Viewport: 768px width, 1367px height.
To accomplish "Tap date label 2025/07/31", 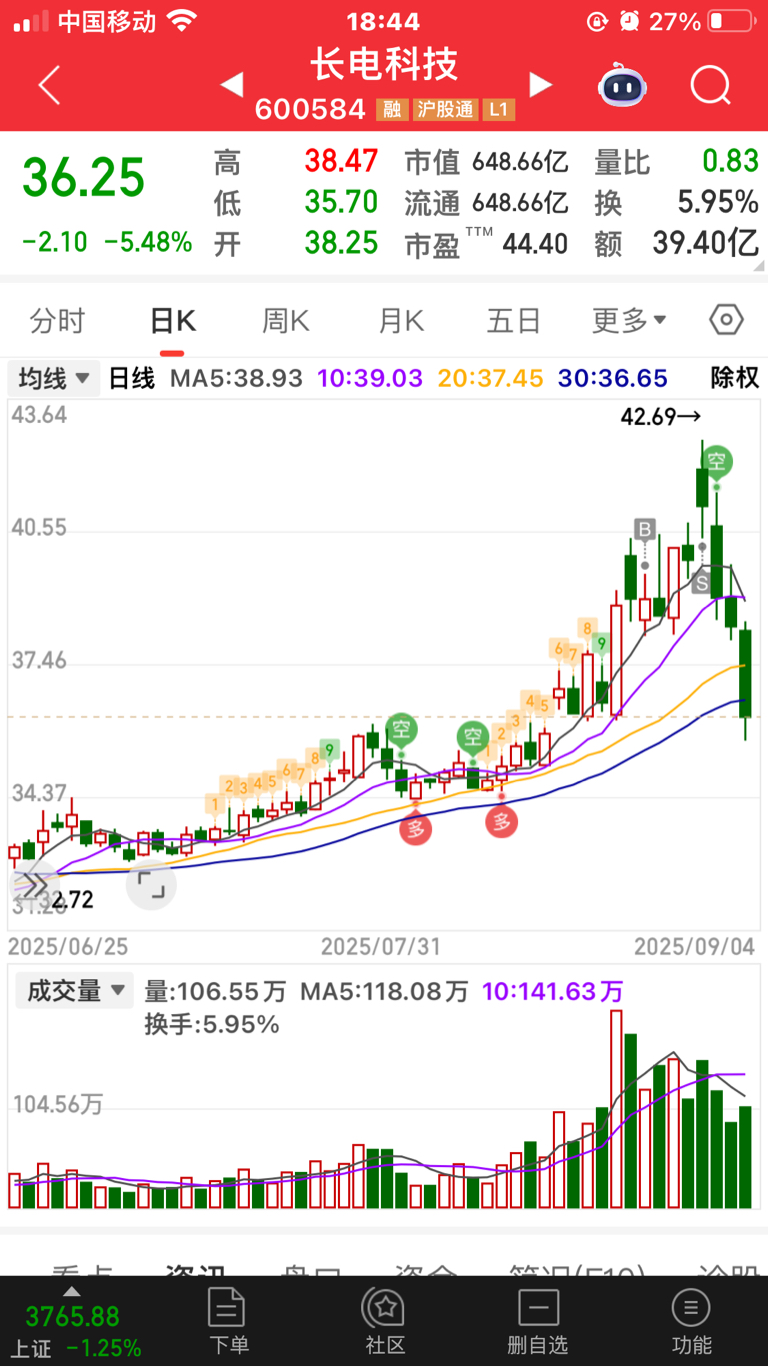I will point(381,945).
